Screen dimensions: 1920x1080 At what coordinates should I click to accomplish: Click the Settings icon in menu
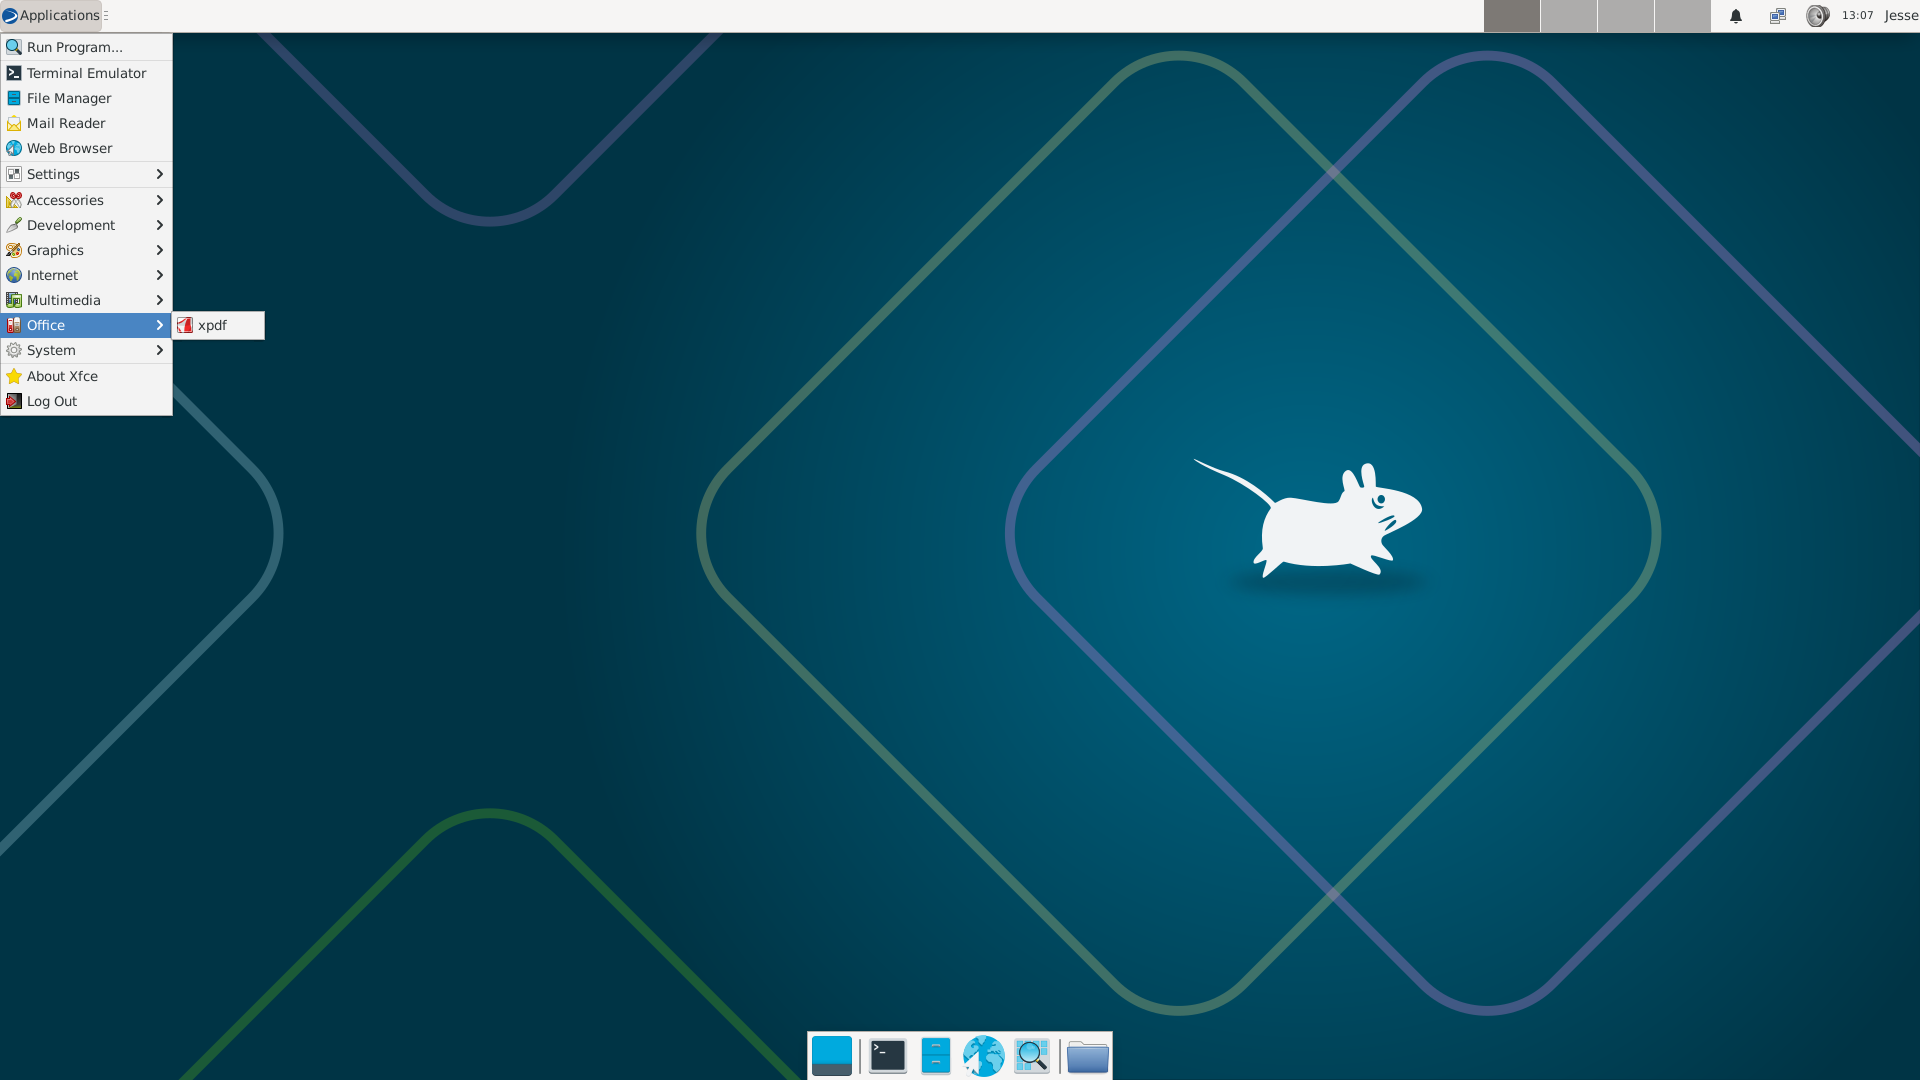(x=14, y=174)
